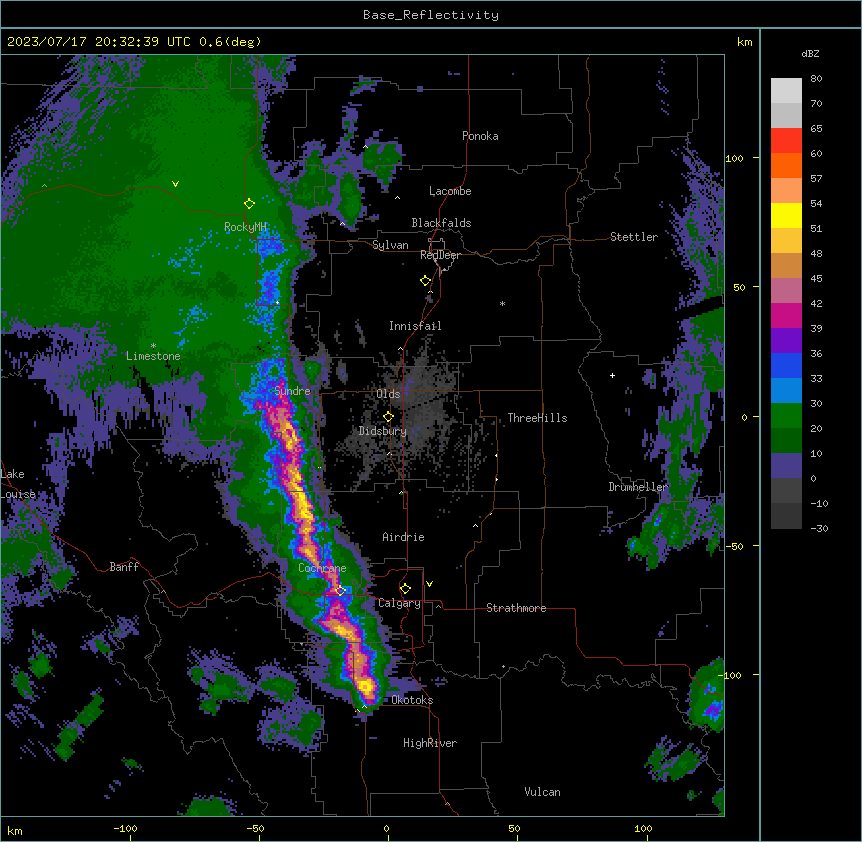Select the Limestone label
The image size is (862, 842).
pyautogui.click(x=153, y=356)
